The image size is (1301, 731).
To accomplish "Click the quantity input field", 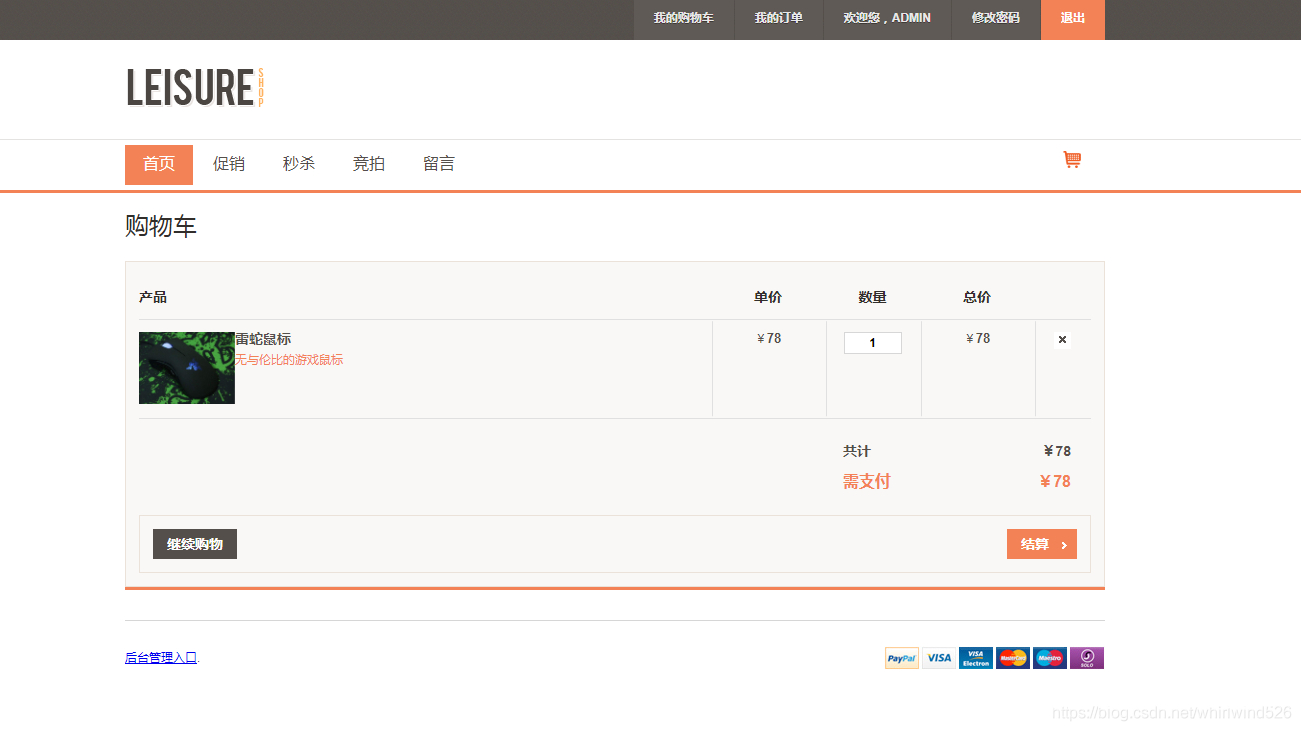I will (872, 342).
